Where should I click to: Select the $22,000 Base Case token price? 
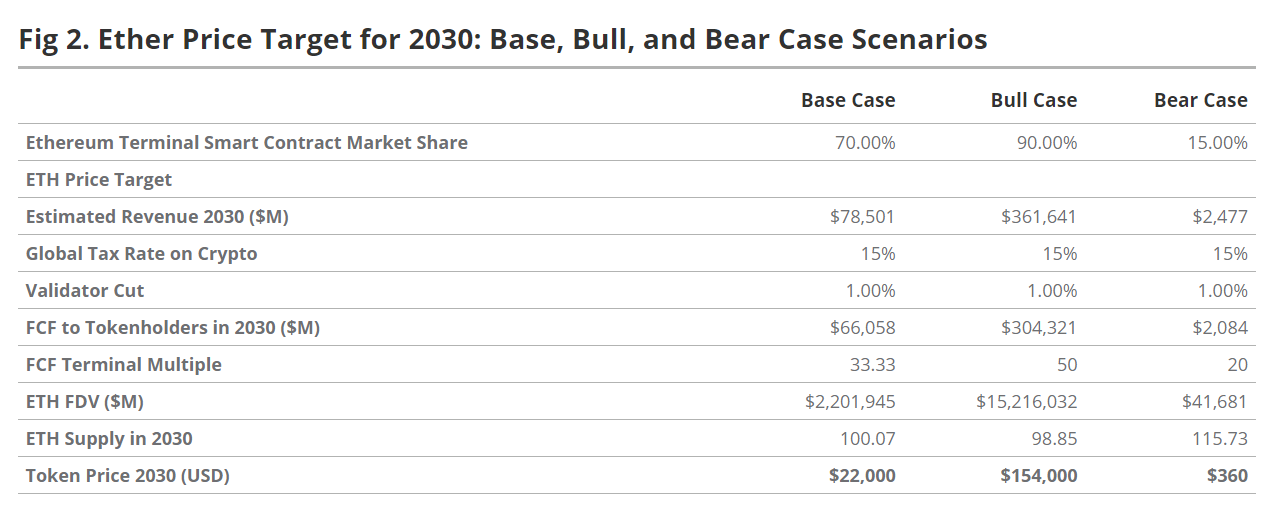click(x=862, y=476)
